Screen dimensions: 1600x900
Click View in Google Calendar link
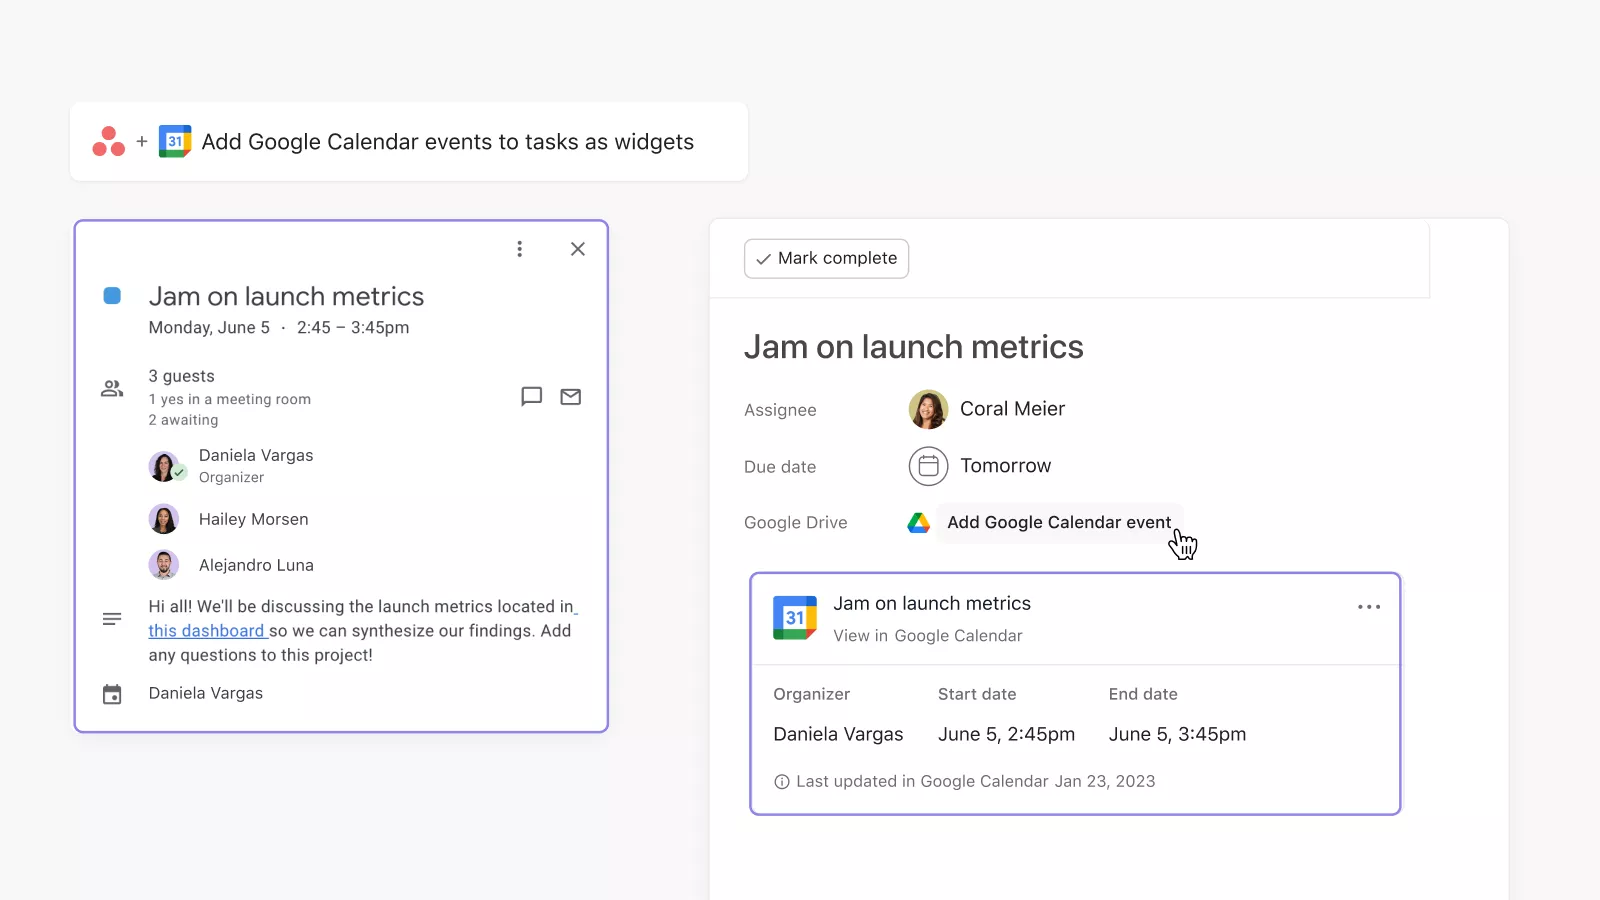927,636
